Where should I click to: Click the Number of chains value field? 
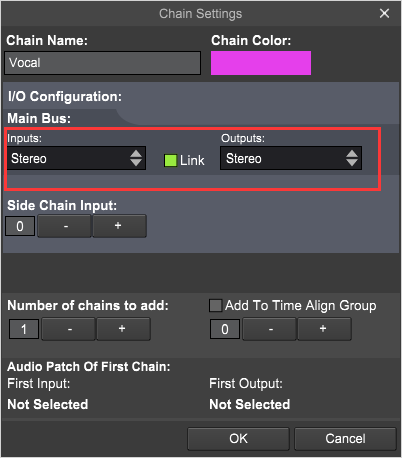(x=24, y=329)
